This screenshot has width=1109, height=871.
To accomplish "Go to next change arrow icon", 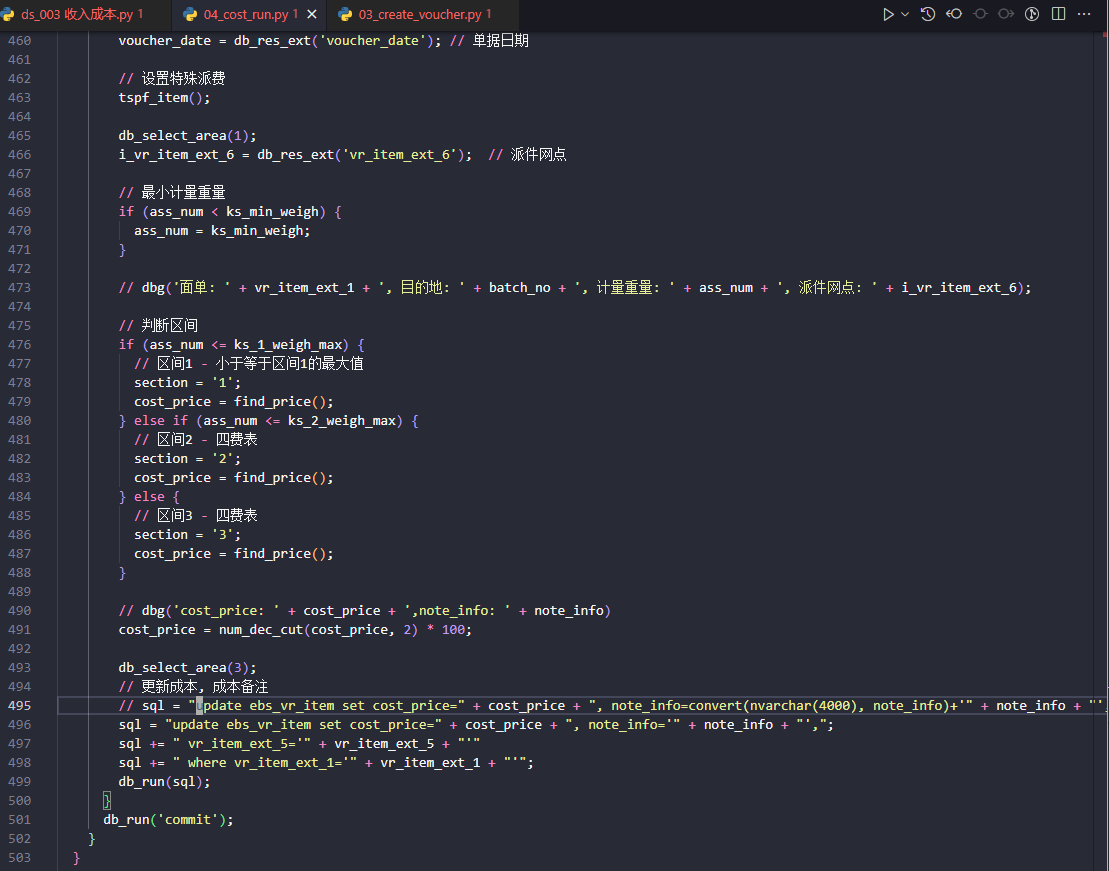I will (1006, 14).
